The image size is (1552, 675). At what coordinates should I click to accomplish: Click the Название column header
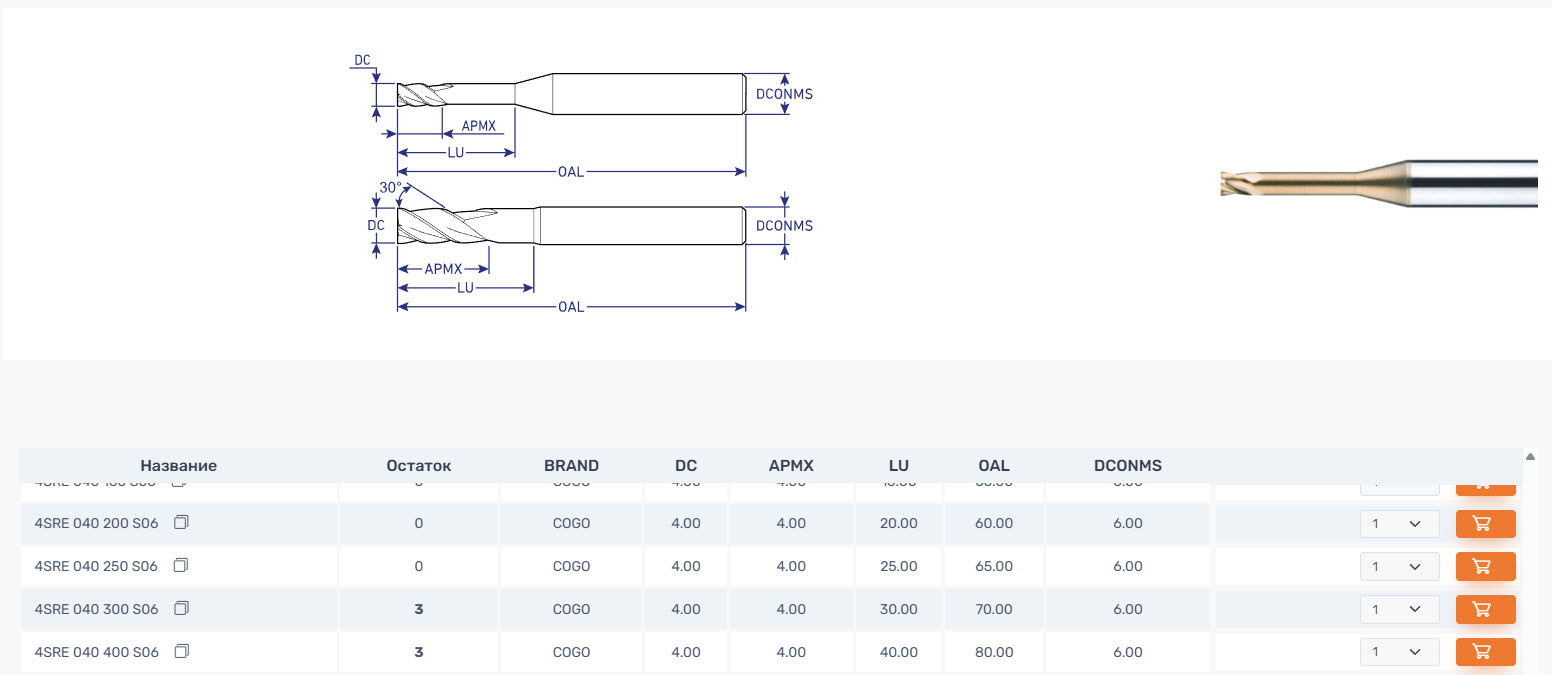pyautogui.click(x=178, y=466)
